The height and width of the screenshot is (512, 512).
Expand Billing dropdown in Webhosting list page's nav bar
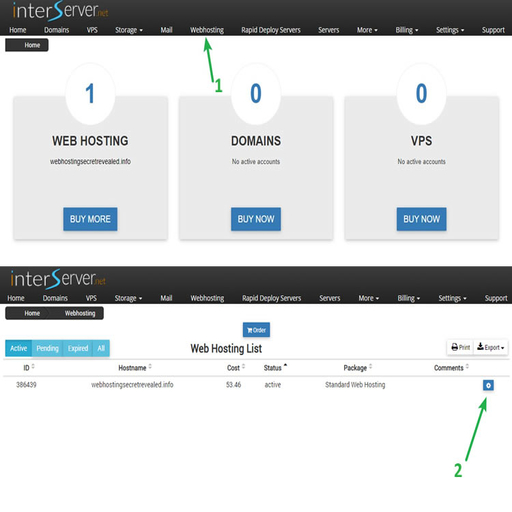[x=409, y=298]
